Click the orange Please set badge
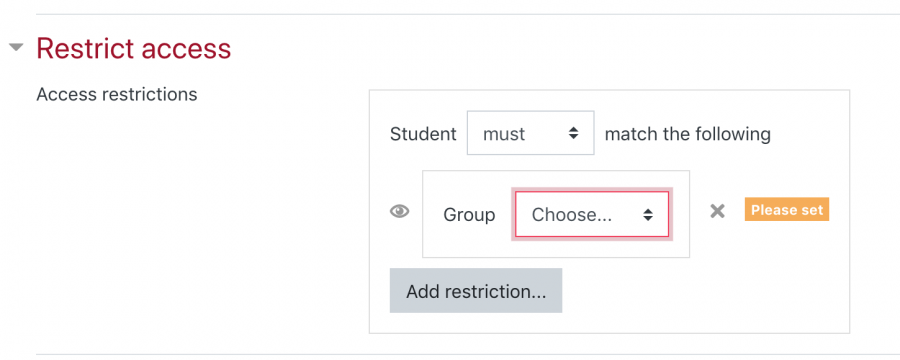This screenshot has height=360, width=900. coord(787,210)
